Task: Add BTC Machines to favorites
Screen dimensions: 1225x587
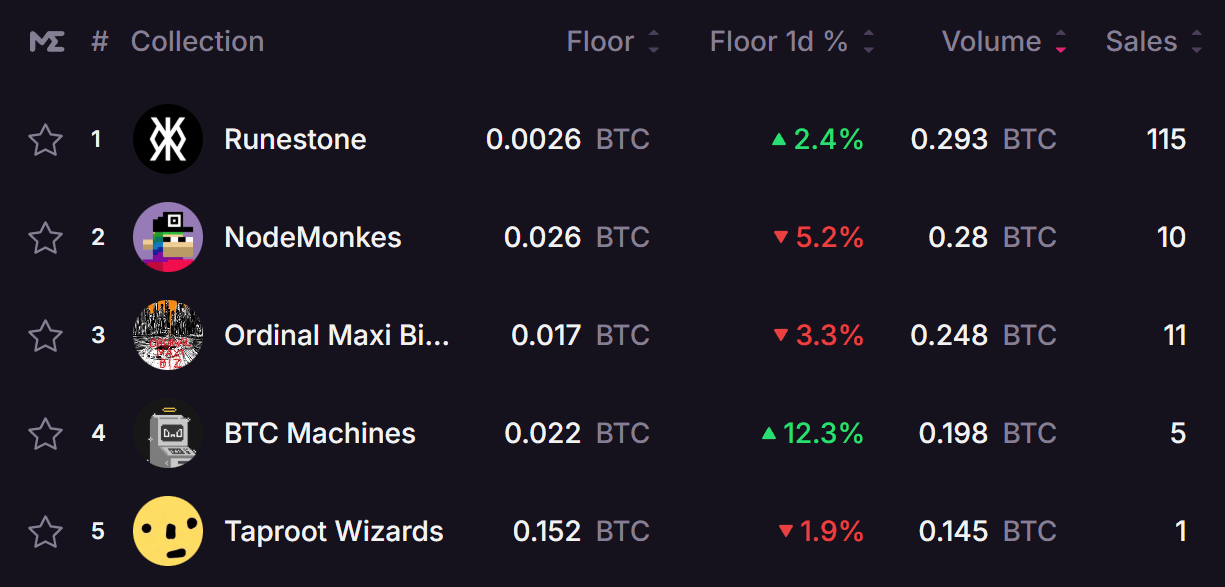Action: 45,433
